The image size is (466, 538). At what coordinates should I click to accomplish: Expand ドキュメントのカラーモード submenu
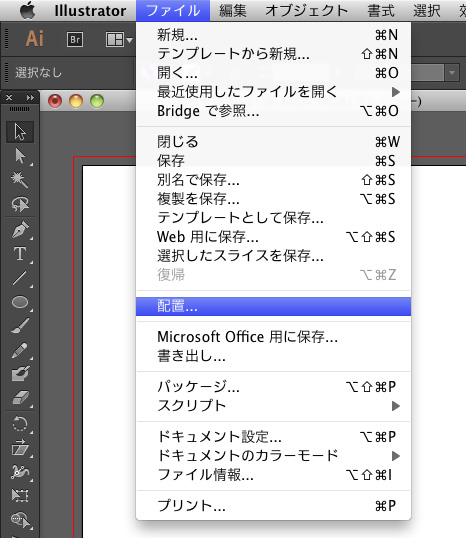pos(273,456)
